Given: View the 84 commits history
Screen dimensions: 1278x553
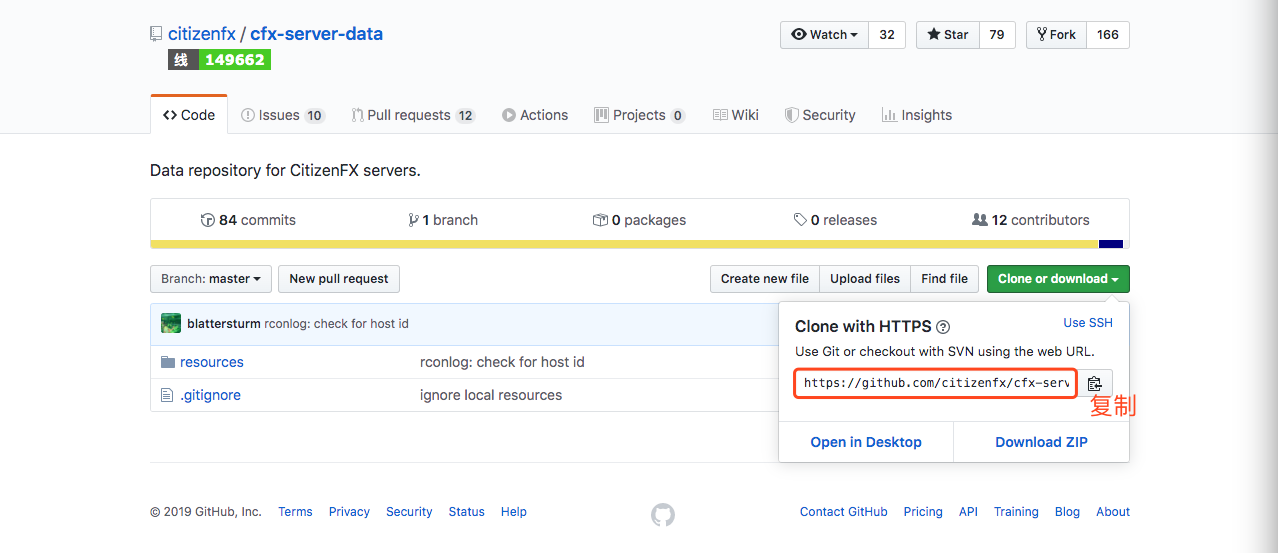Looking at the screenshot, I should [248, 220].
